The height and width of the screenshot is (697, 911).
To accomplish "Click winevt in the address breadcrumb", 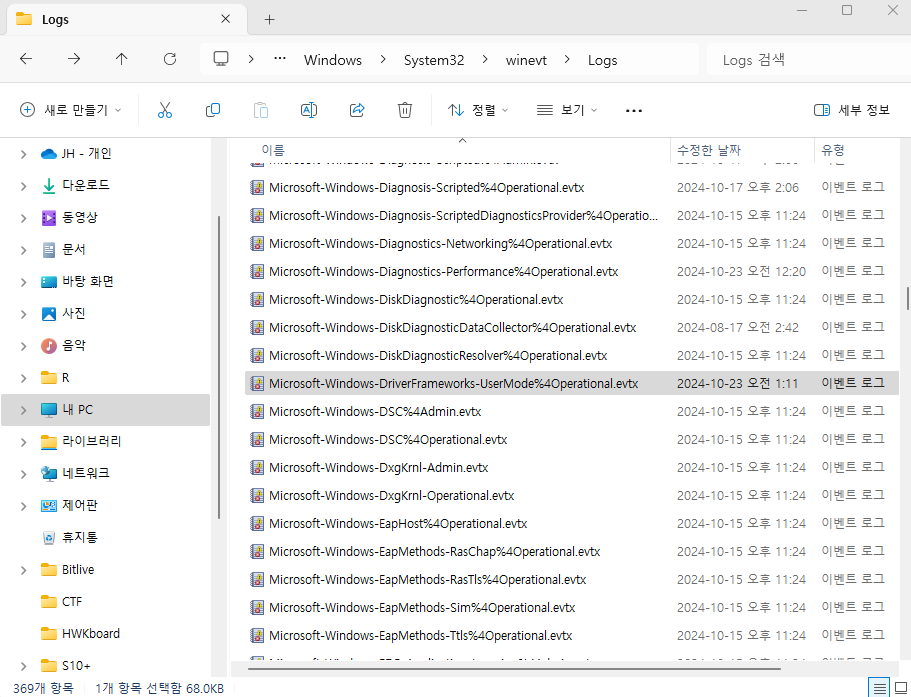I will tap(526, 60).
